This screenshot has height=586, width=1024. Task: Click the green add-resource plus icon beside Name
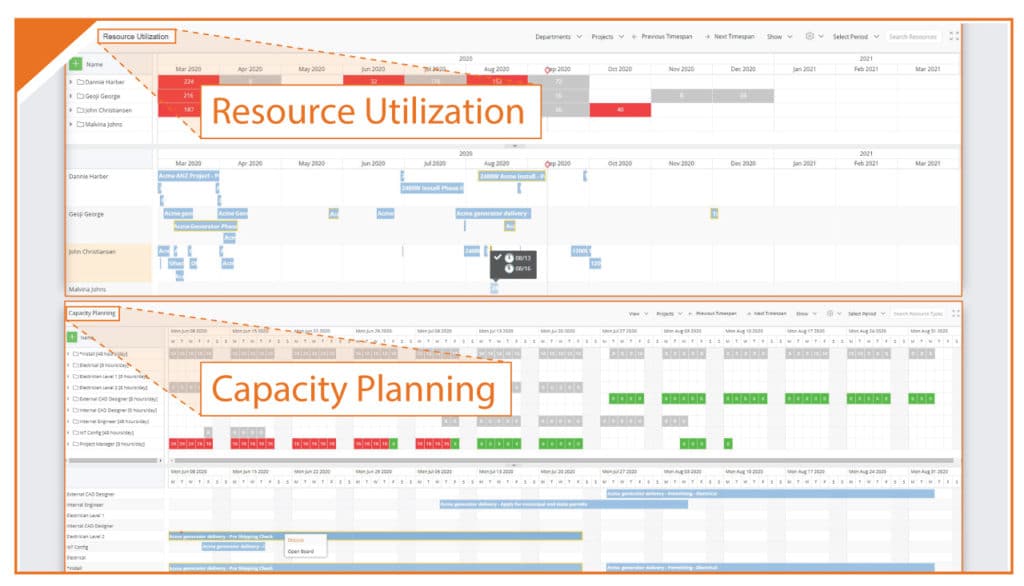(76, 63)
